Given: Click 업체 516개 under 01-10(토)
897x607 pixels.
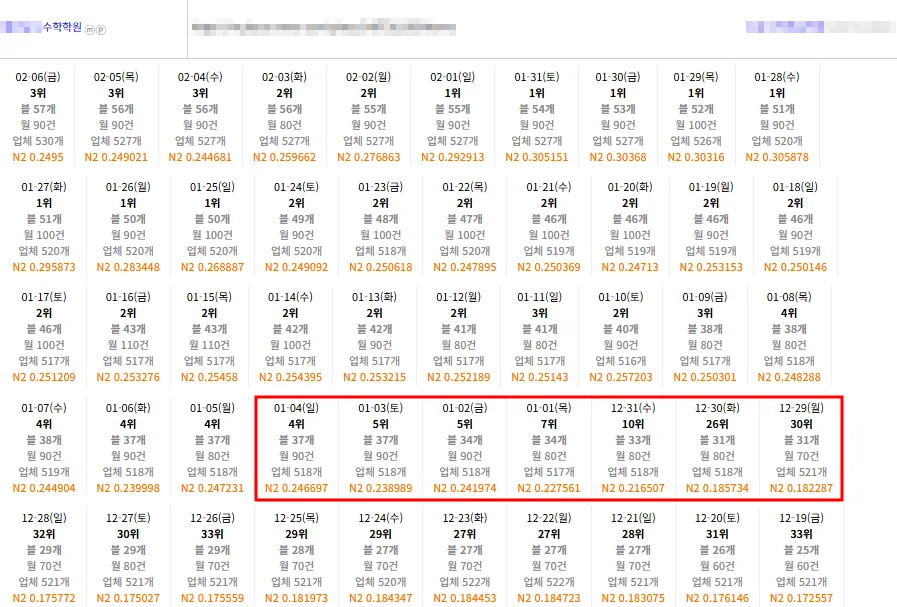Looking at the screenshot, I should (621, 361).
